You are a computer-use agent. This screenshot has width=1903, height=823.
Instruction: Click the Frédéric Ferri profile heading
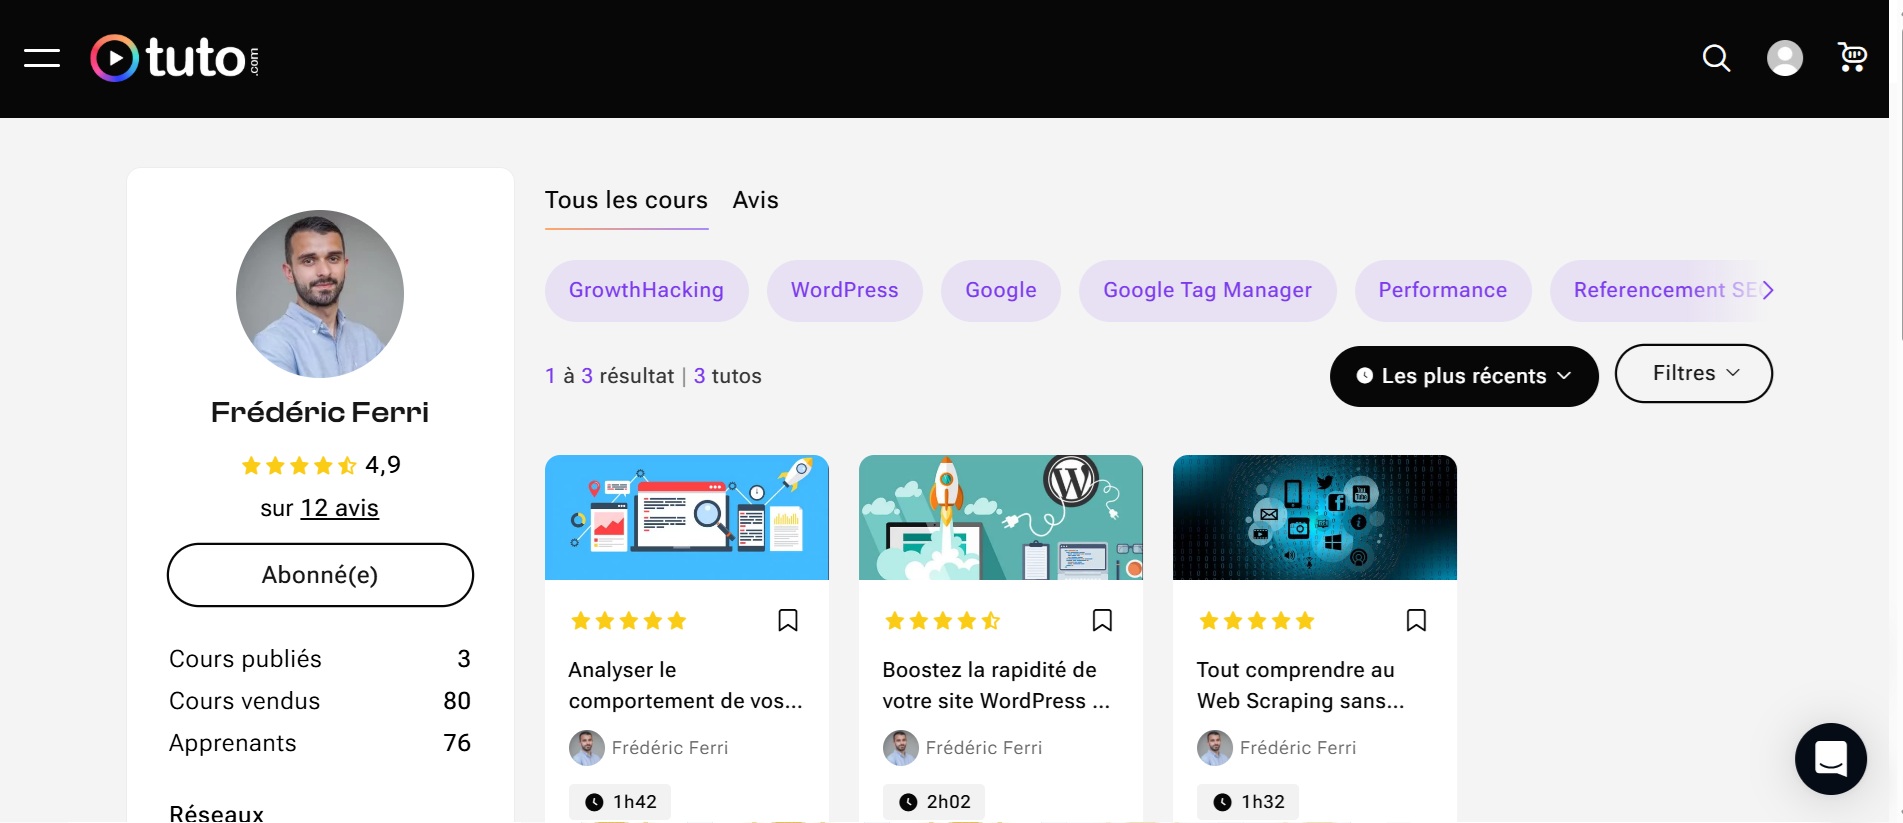click(320, 412)
